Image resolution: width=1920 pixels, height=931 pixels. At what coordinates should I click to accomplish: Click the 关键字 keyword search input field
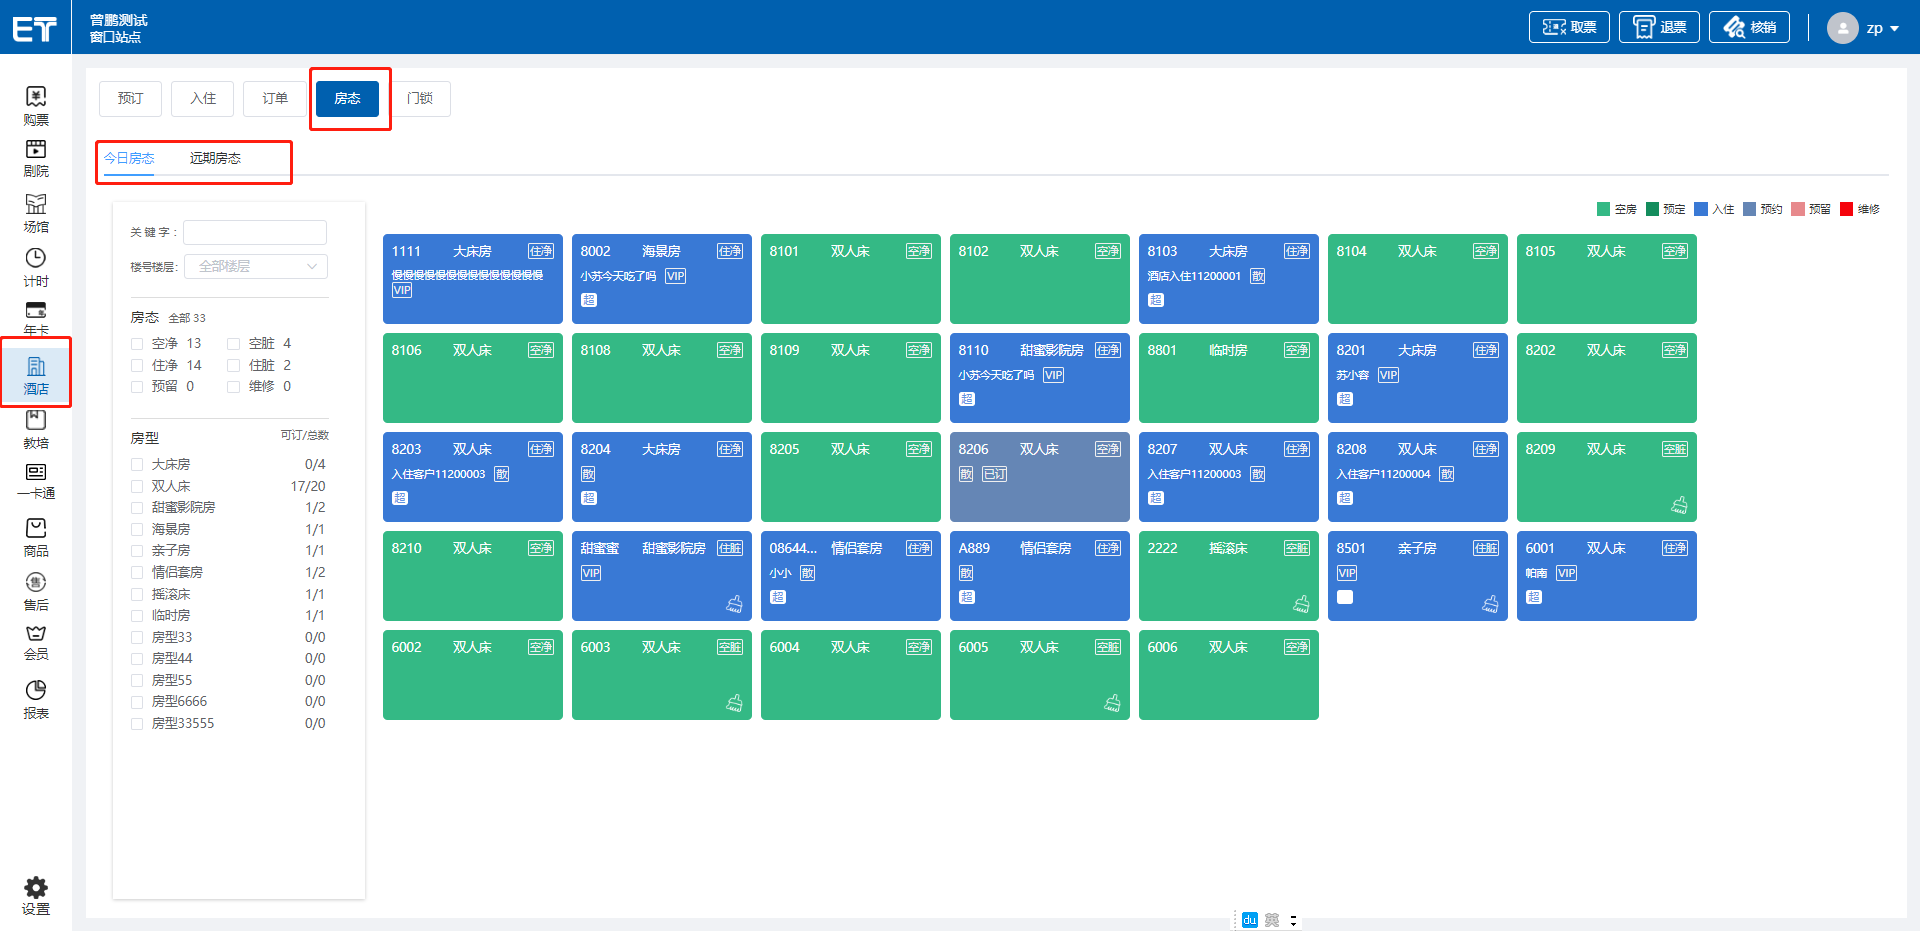(x=255, y=232)
